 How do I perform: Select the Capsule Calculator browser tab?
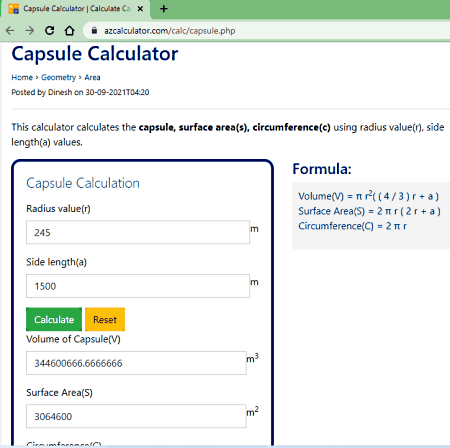pyautogui.click(x=76, y=9)
